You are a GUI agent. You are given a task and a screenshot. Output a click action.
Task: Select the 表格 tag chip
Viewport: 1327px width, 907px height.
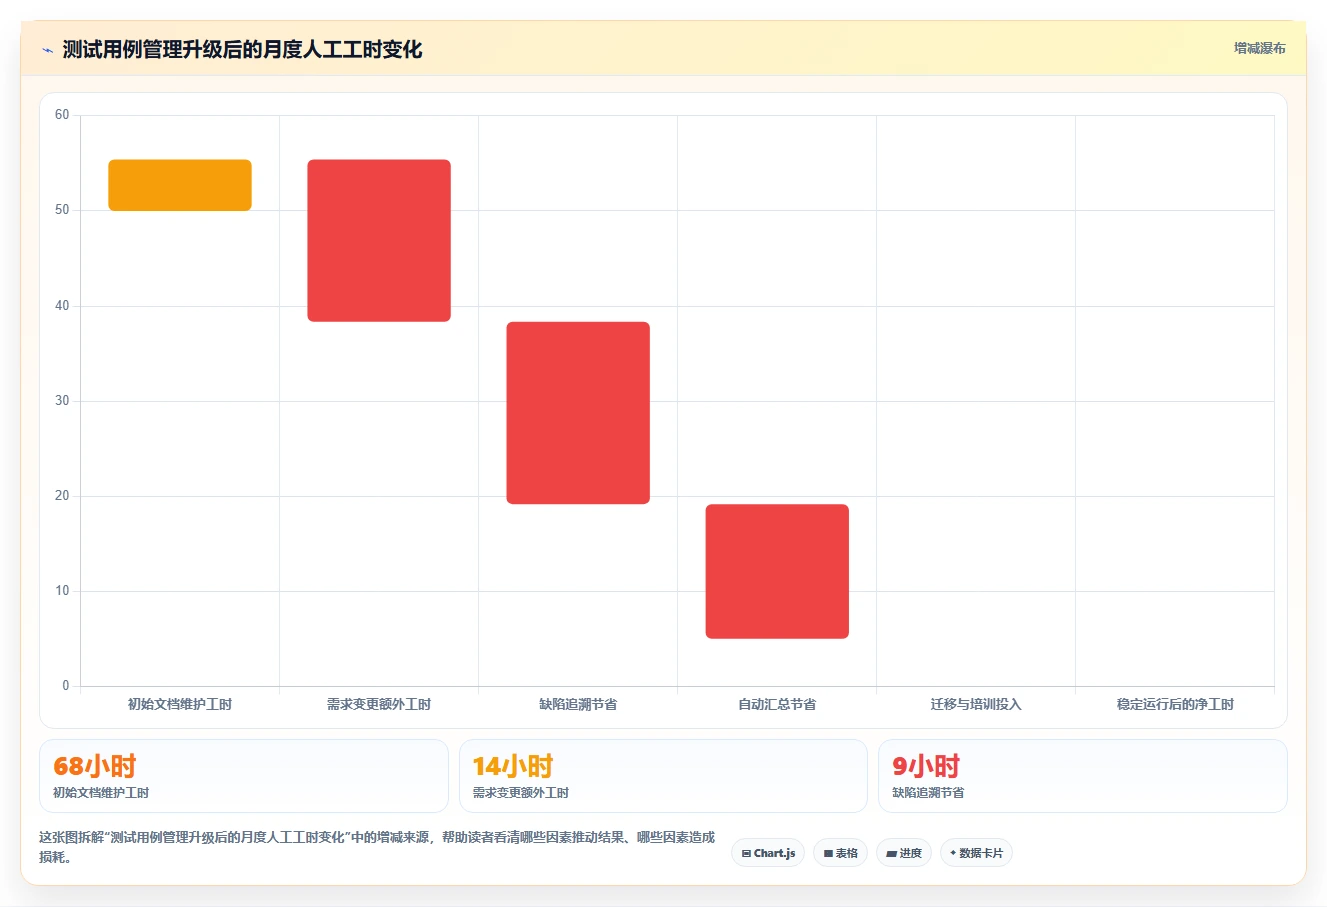(840, 853)
